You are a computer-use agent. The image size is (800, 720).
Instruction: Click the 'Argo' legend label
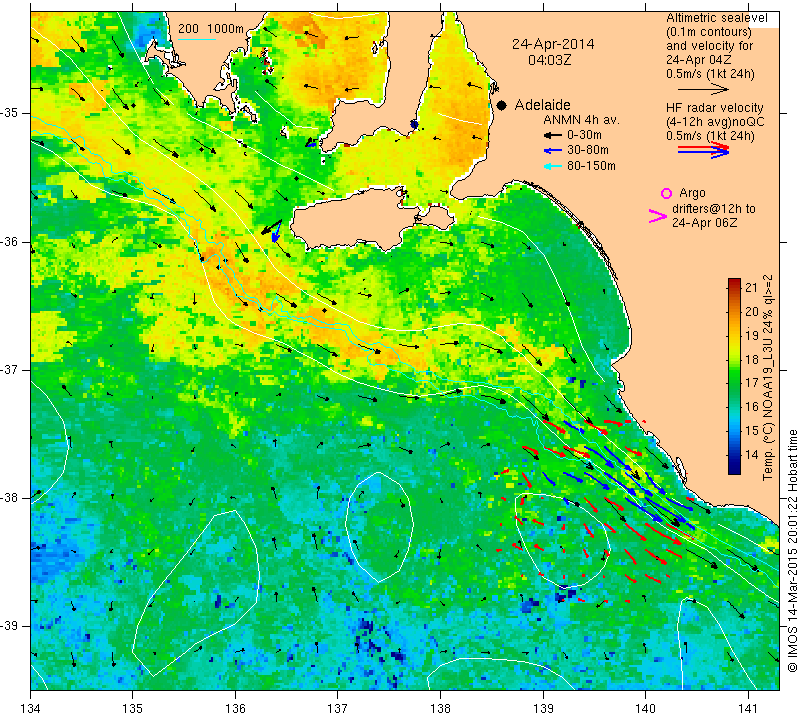692,193
